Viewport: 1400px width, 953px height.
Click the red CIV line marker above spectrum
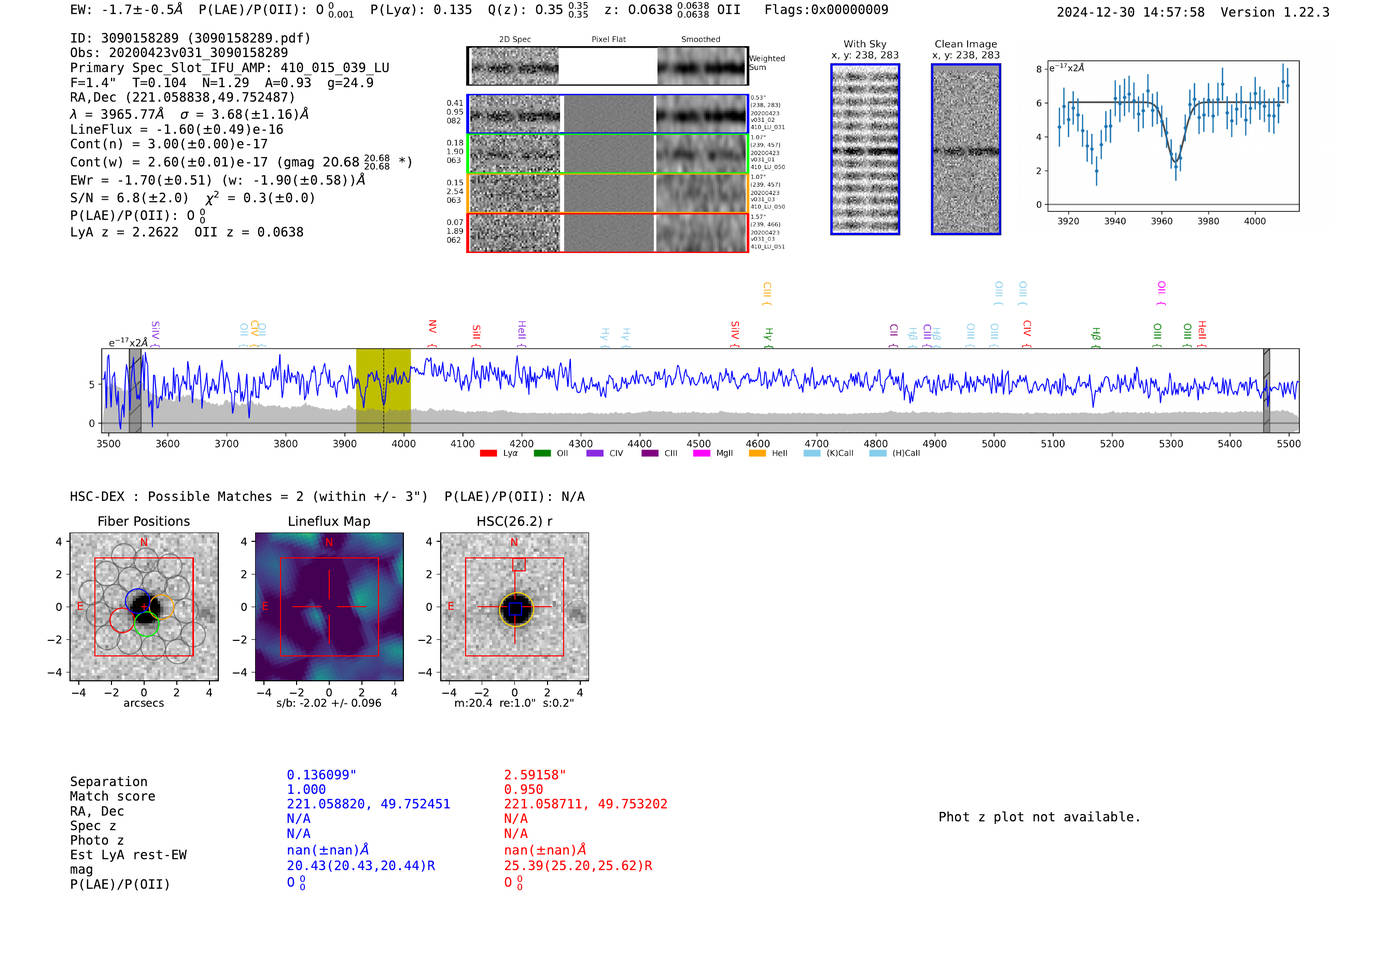(1027, 329)
